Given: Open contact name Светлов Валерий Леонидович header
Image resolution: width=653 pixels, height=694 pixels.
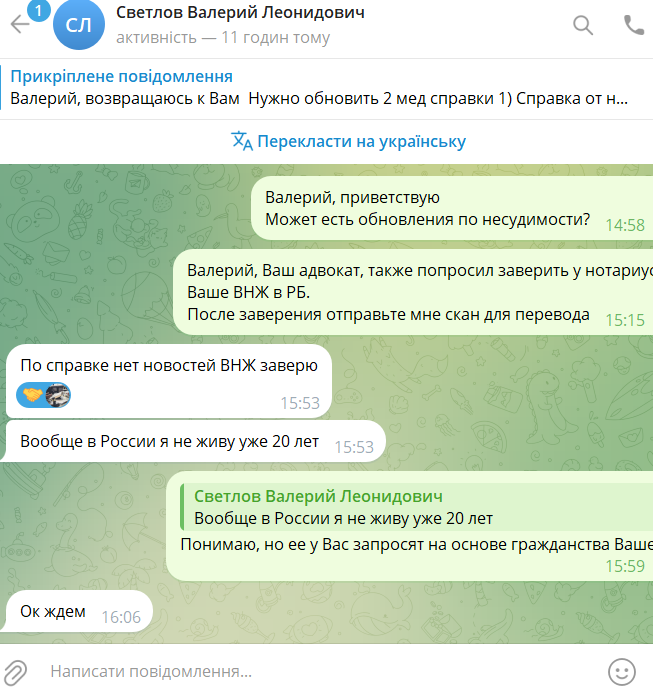Looking at the screenshot, I should pos(240,13).
